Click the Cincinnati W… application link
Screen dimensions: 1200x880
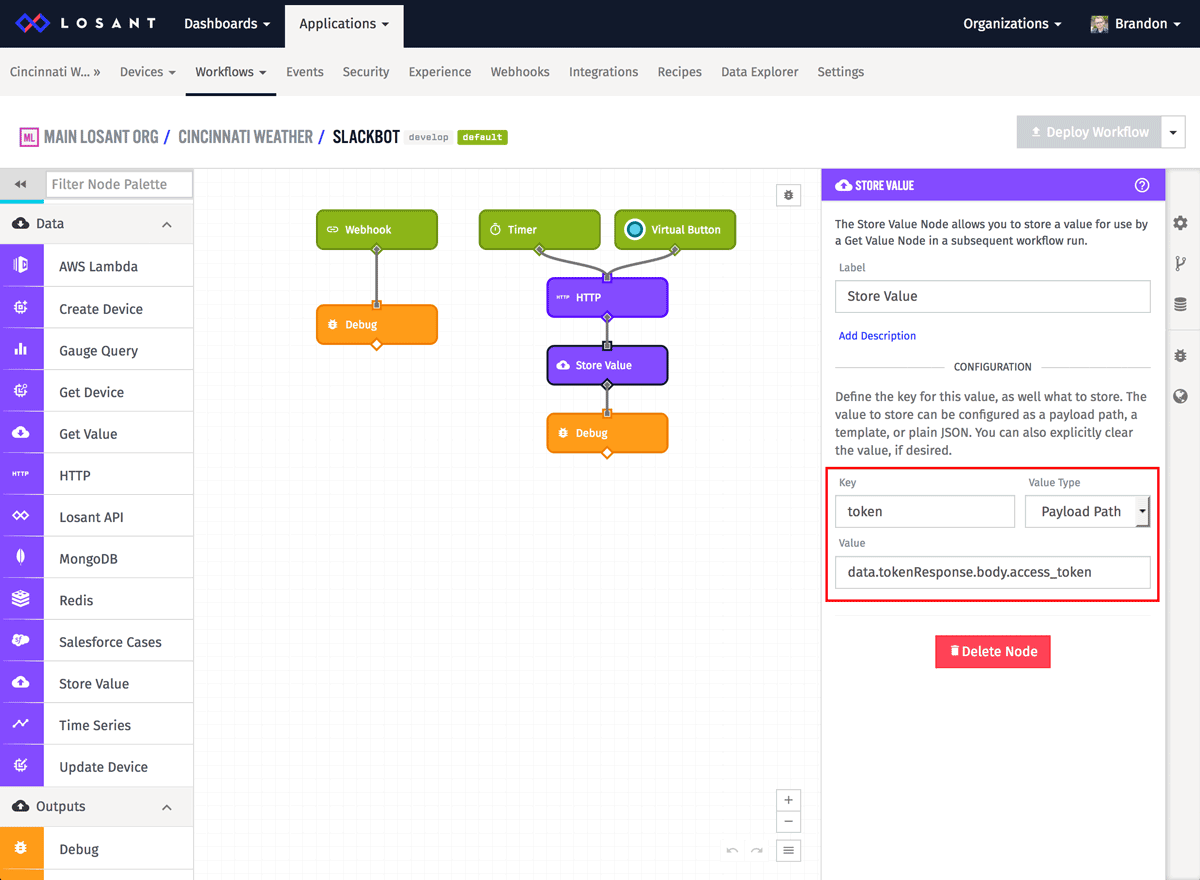(x=55, y=72)
